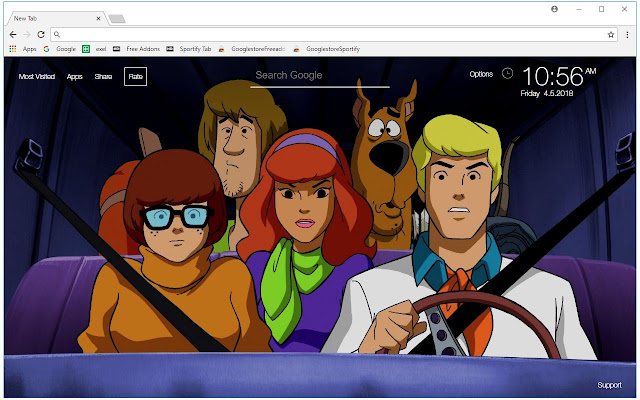Click the Support link

pos(609,385)
